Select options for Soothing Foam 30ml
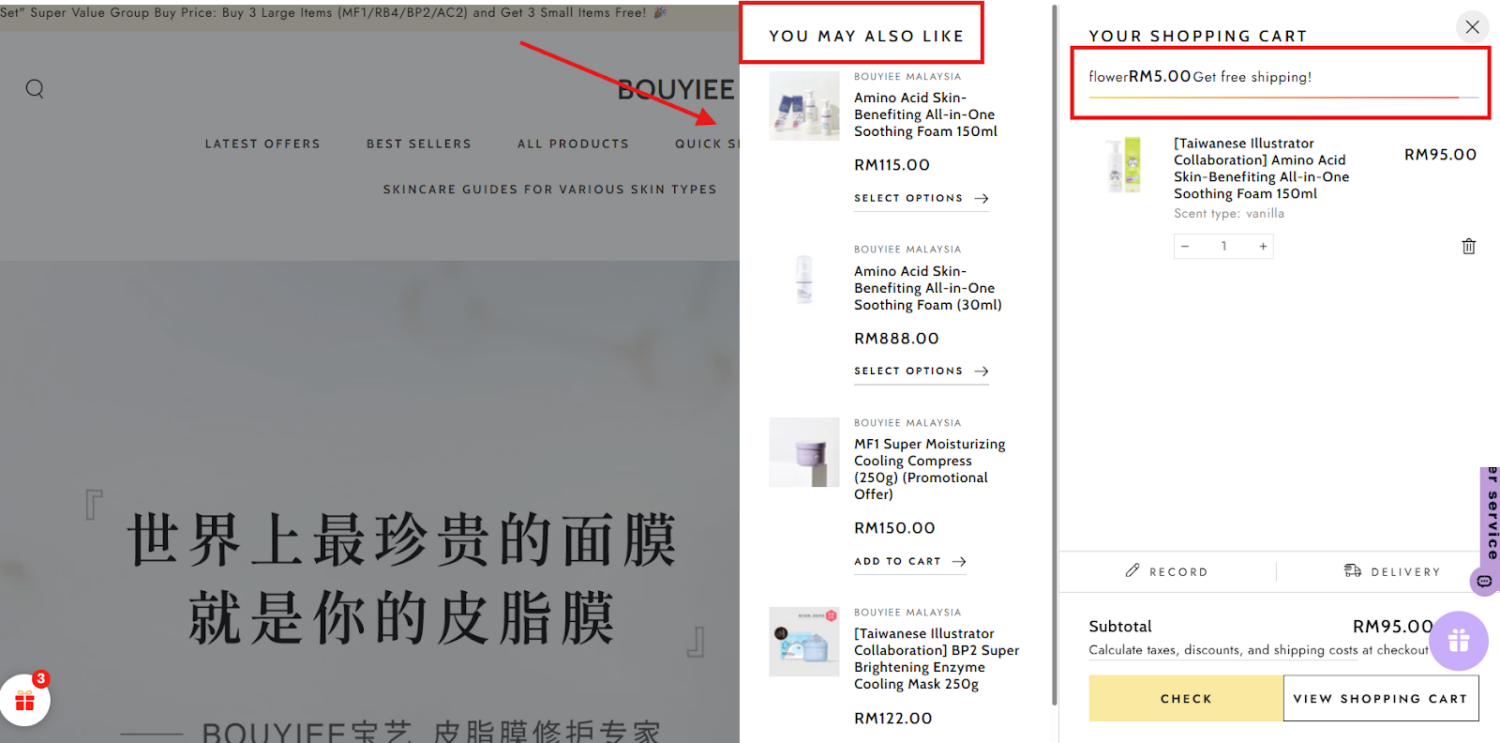 point(920,371)
